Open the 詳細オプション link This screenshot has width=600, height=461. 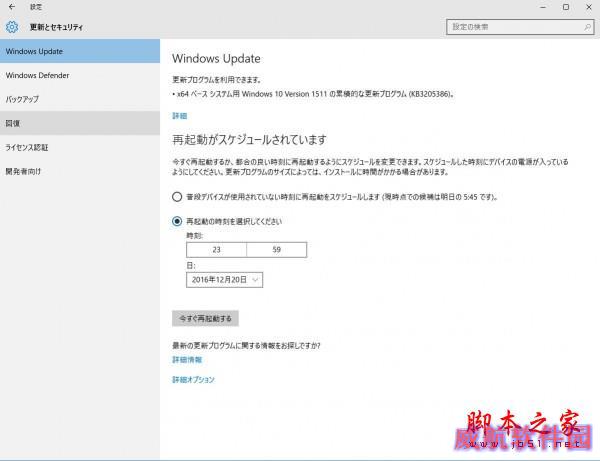point(193,380)
